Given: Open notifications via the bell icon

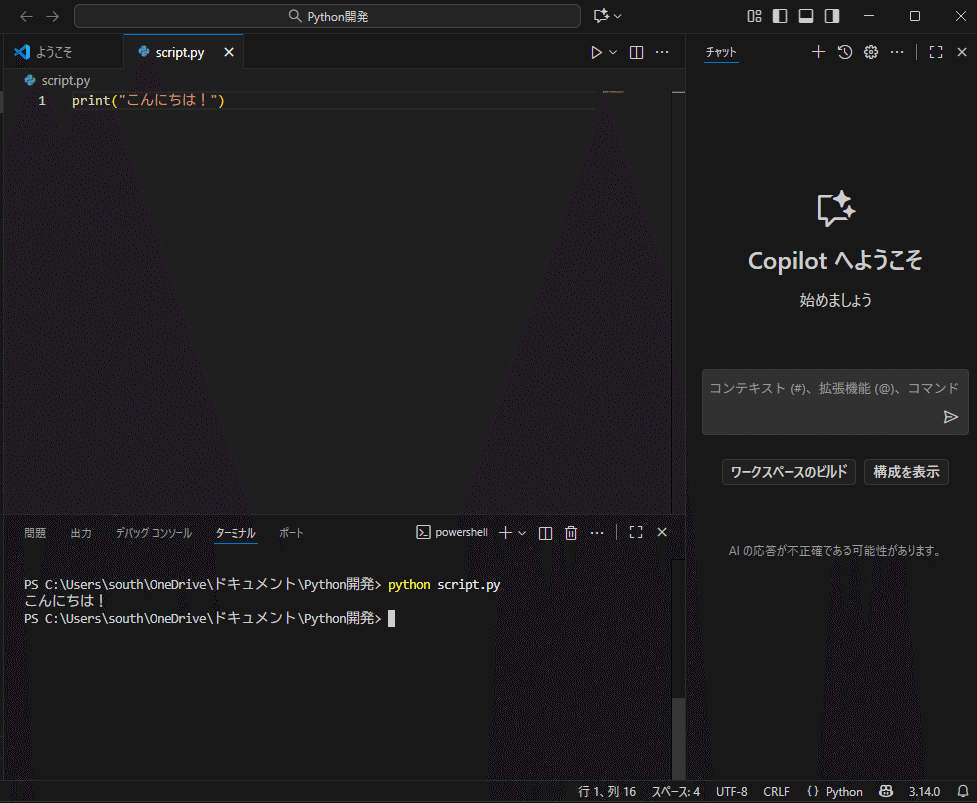Looking at the screenshot, I should pos(964,791).
